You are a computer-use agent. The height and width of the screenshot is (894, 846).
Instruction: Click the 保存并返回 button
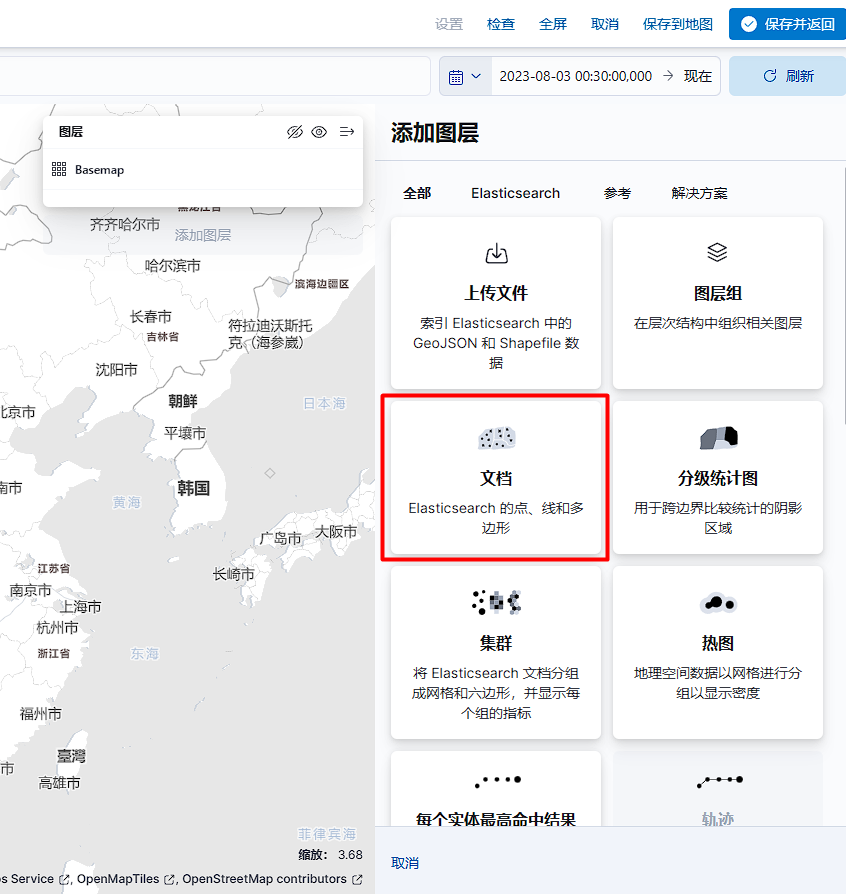tap(787, 24)
